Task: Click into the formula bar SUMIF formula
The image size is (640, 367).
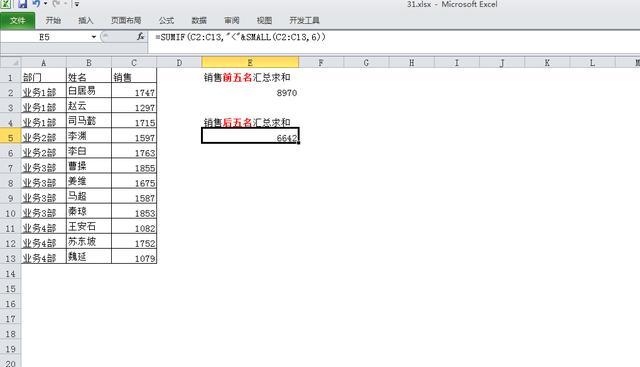Action: tap(240, 37)
